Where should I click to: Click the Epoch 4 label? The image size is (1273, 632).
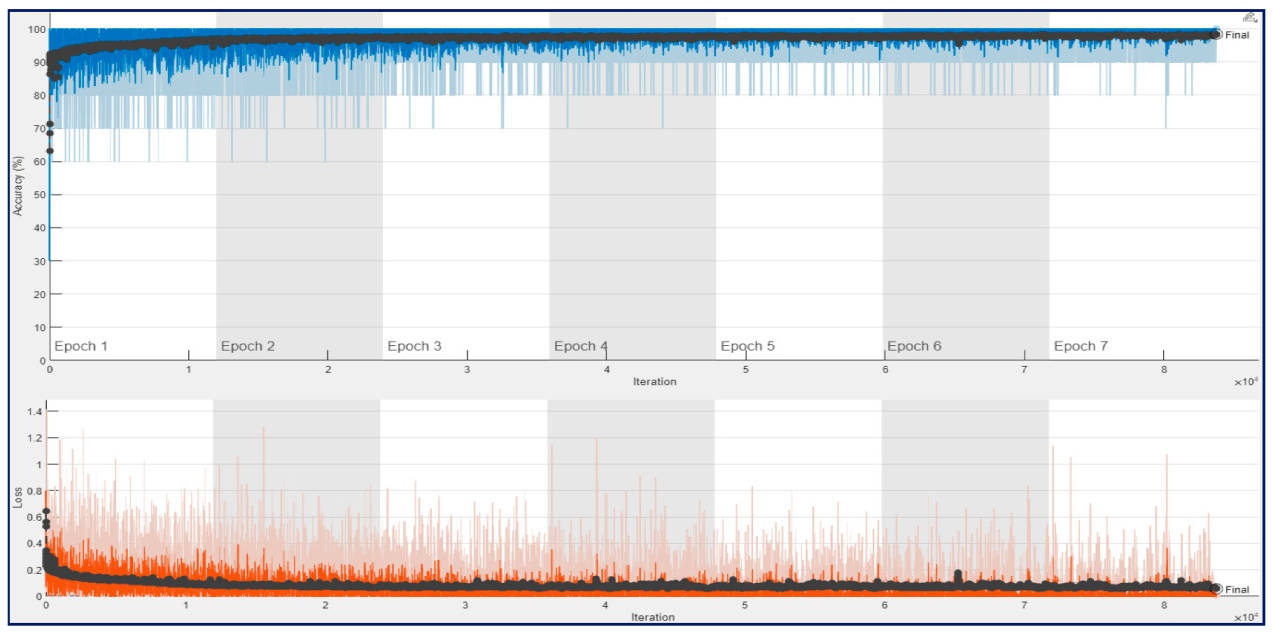[582, 345]
